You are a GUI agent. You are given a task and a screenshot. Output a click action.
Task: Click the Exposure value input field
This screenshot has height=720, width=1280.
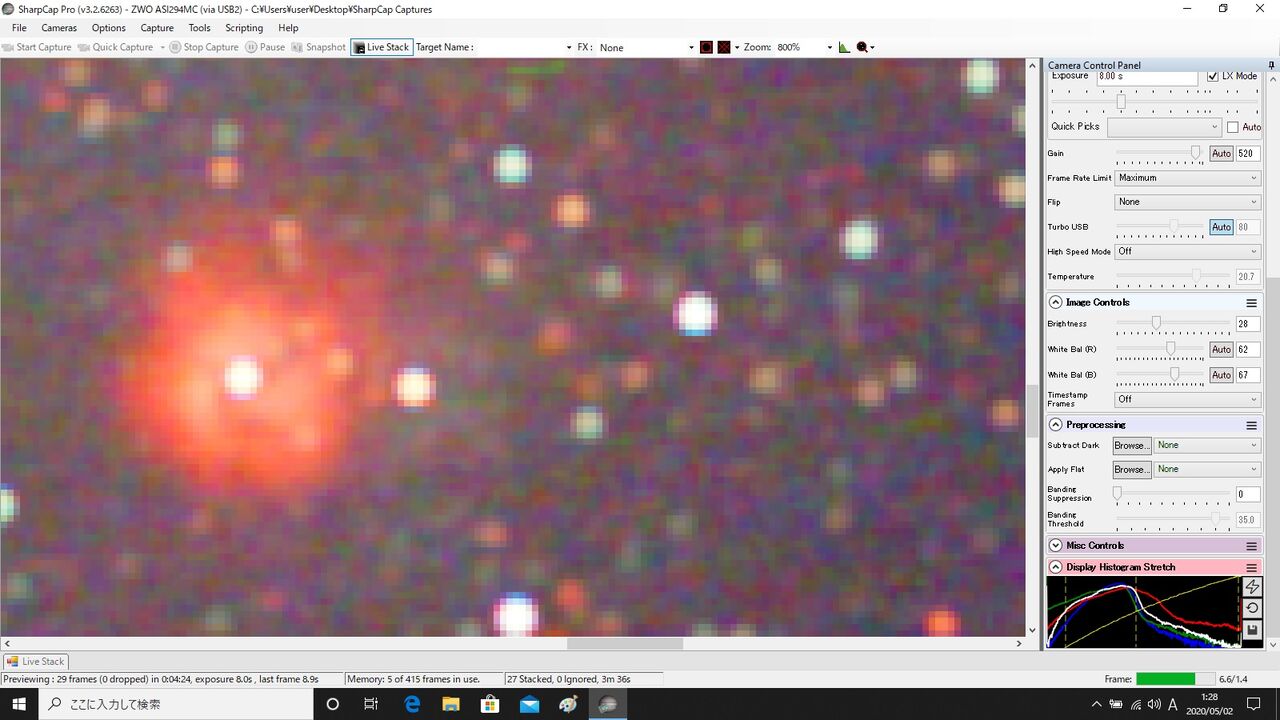click(1146, 76)
